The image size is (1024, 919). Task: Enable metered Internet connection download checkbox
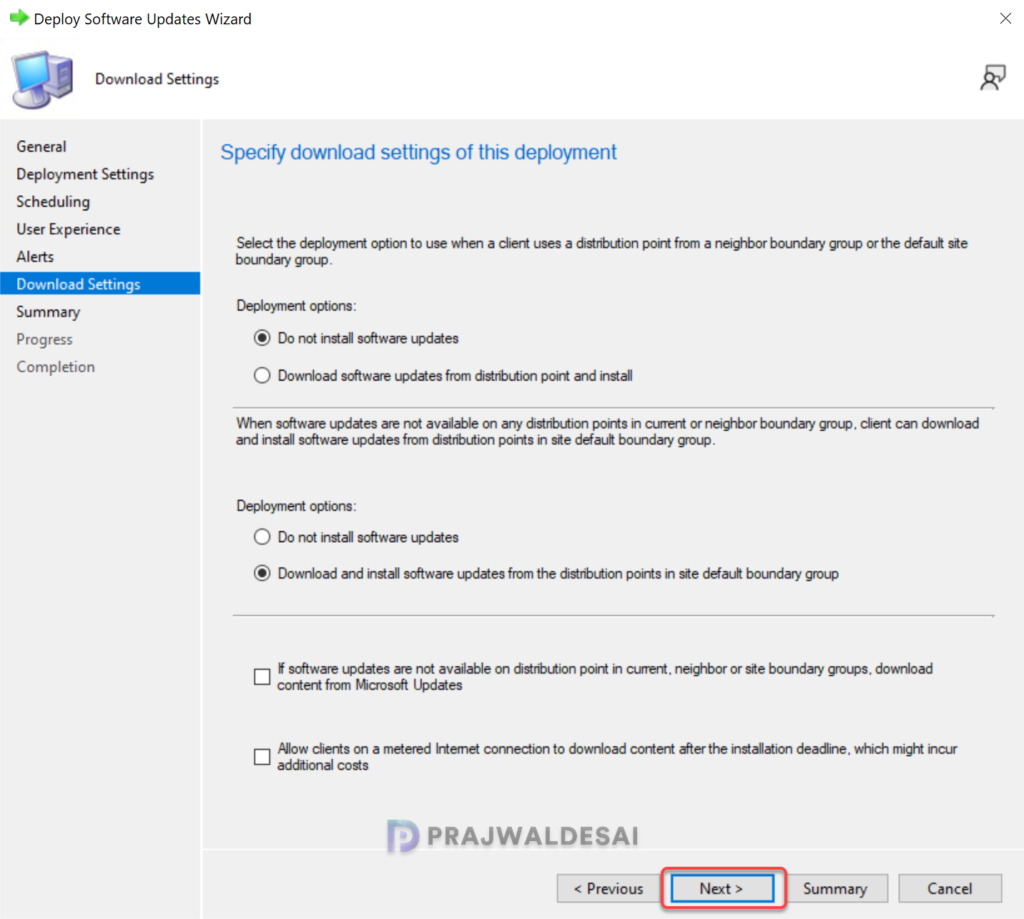pos(262,756)
